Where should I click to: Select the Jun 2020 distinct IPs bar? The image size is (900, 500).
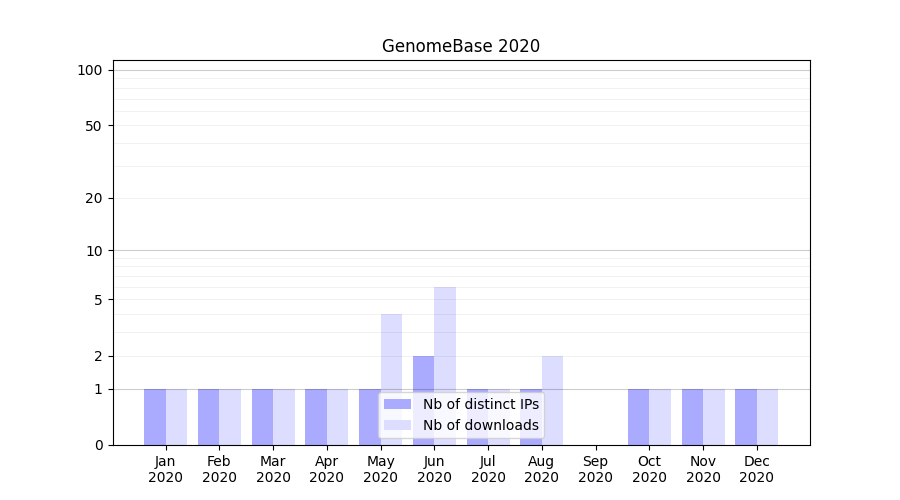[423, 400]
